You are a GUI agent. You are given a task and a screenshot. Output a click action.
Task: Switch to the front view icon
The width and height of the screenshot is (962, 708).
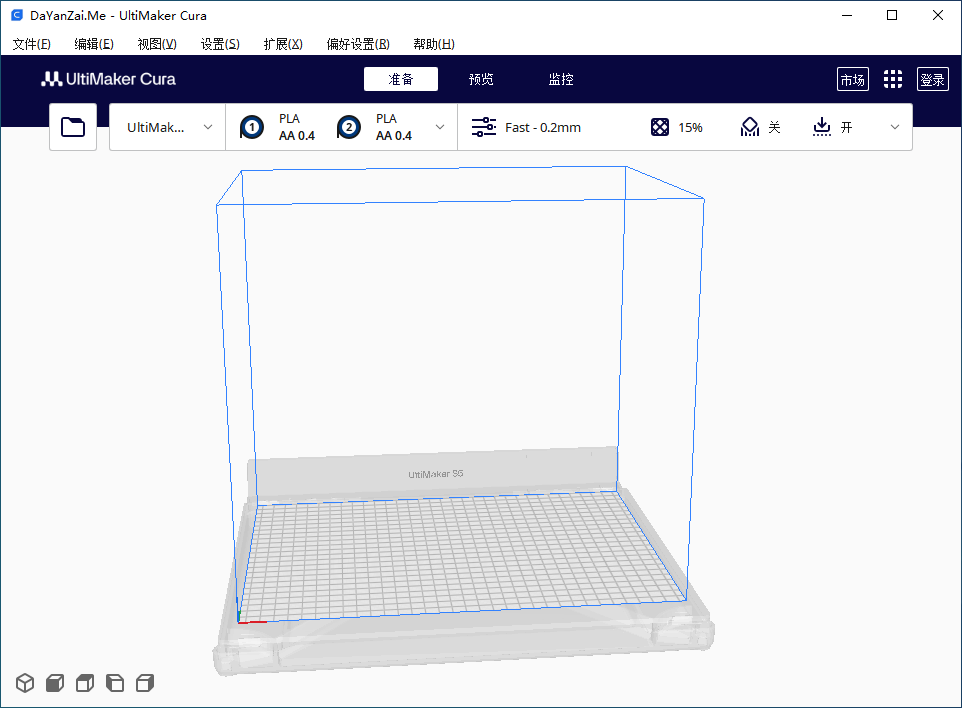(54, 682)
